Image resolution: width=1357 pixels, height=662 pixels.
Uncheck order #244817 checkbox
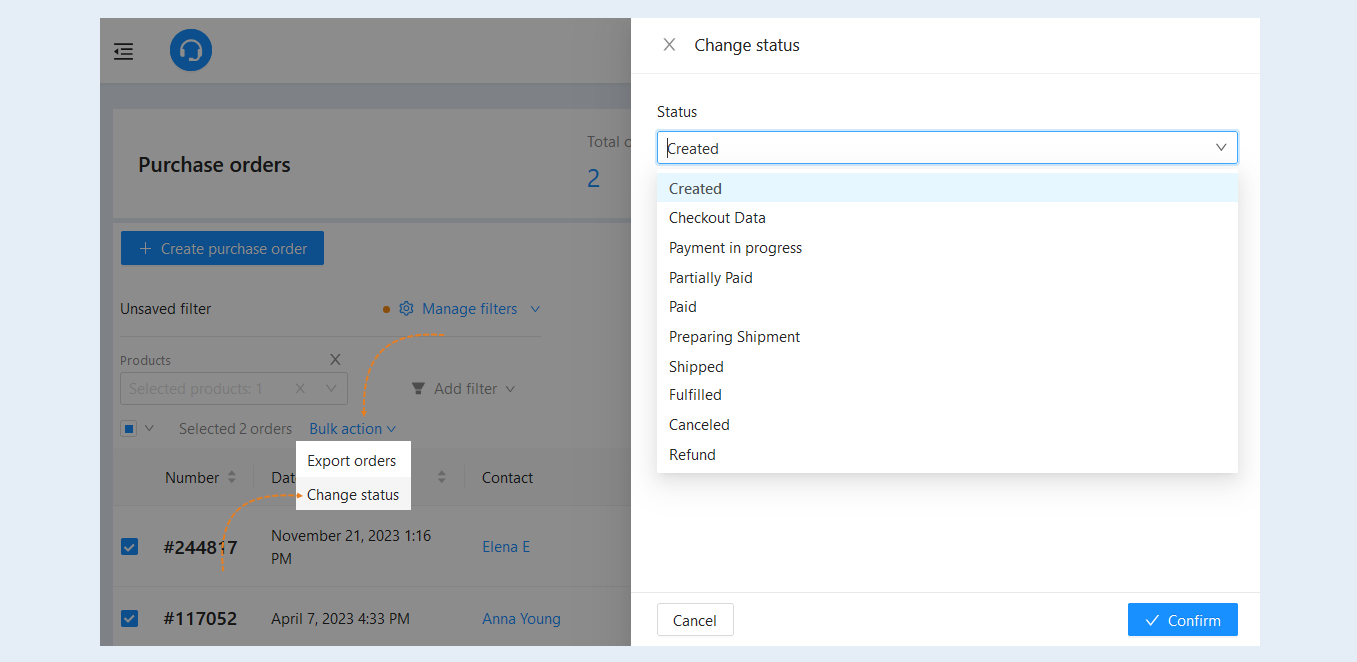[x=129, y=546]
